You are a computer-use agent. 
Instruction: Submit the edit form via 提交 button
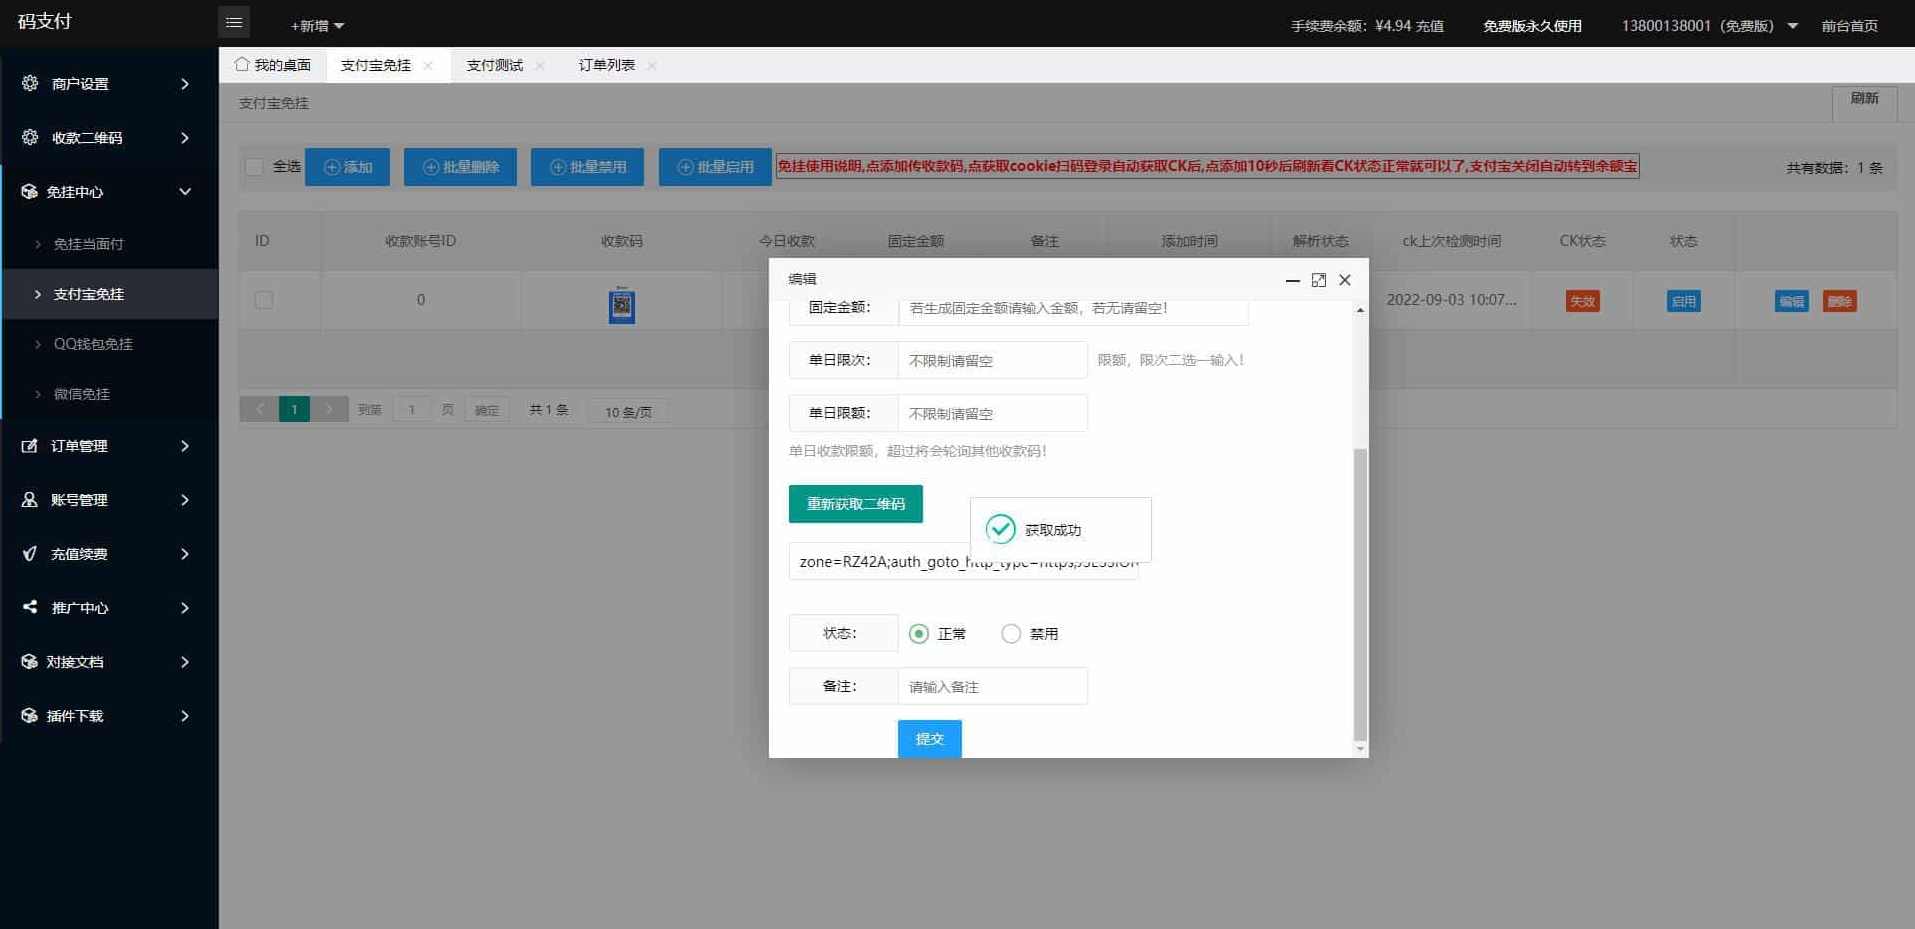pyautogui.click(x=928, y=738)
